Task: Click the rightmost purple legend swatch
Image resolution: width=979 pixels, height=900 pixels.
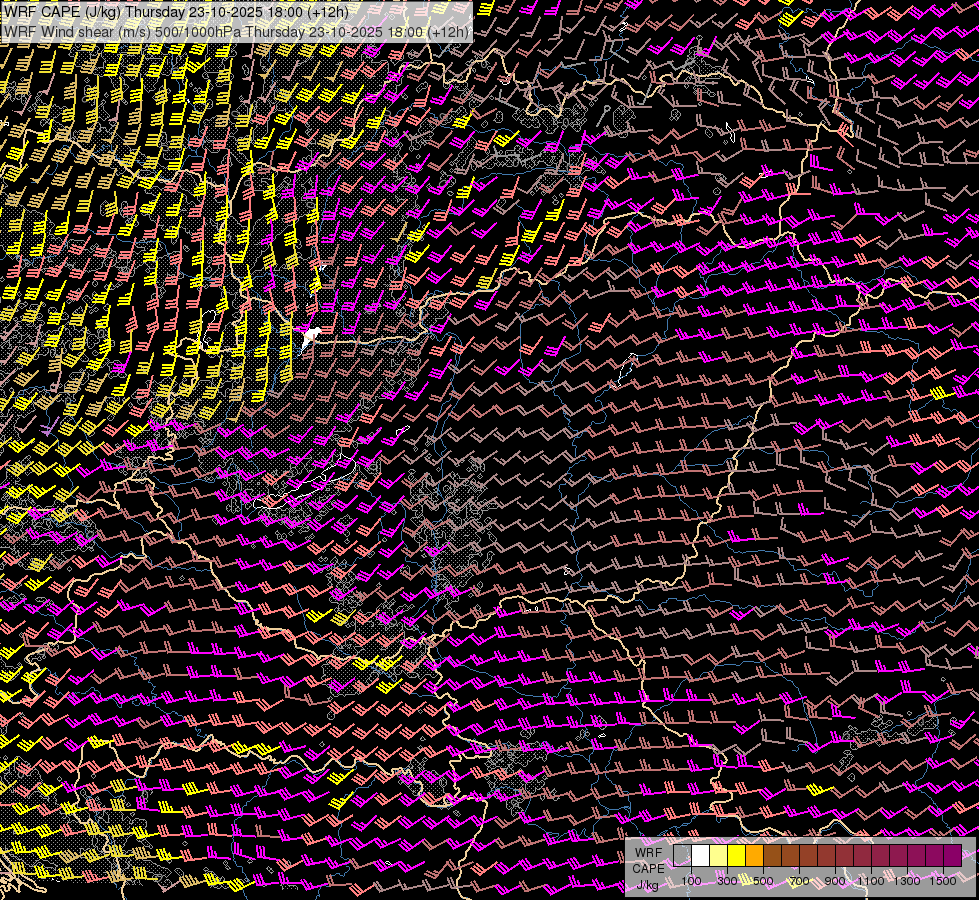Action: click(x=952, y=856)
